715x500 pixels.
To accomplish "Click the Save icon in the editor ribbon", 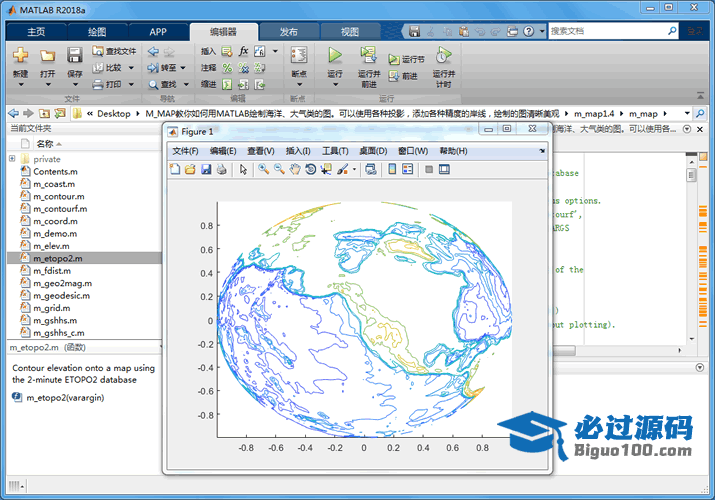I will click(74, 56).
